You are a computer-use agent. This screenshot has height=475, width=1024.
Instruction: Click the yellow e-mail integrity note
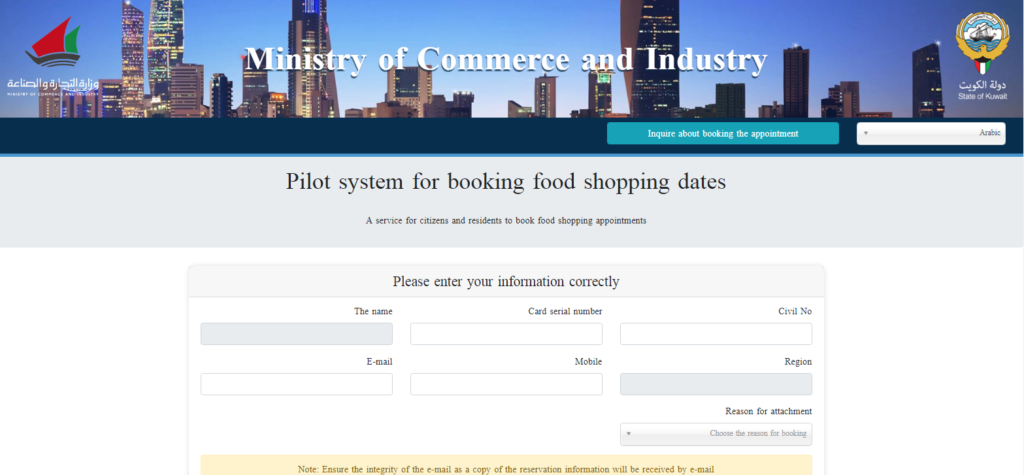click(506, 465)
